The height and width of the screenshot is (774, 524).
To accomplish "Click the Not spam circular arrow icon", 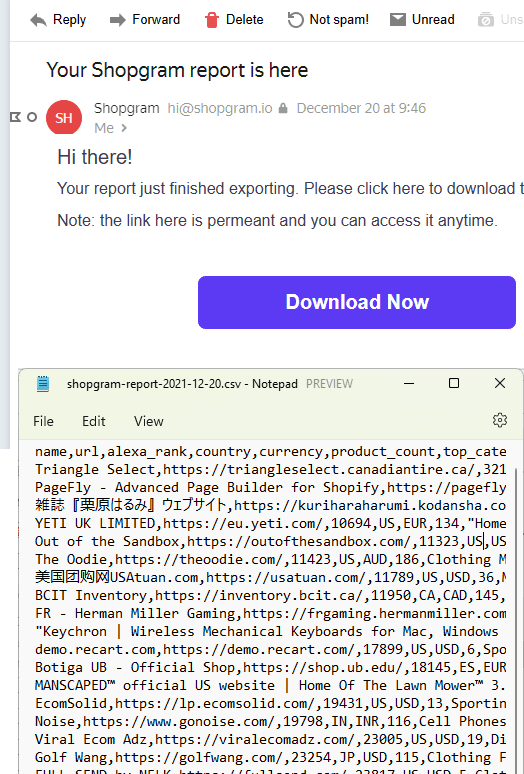I will tap(295, 20).
